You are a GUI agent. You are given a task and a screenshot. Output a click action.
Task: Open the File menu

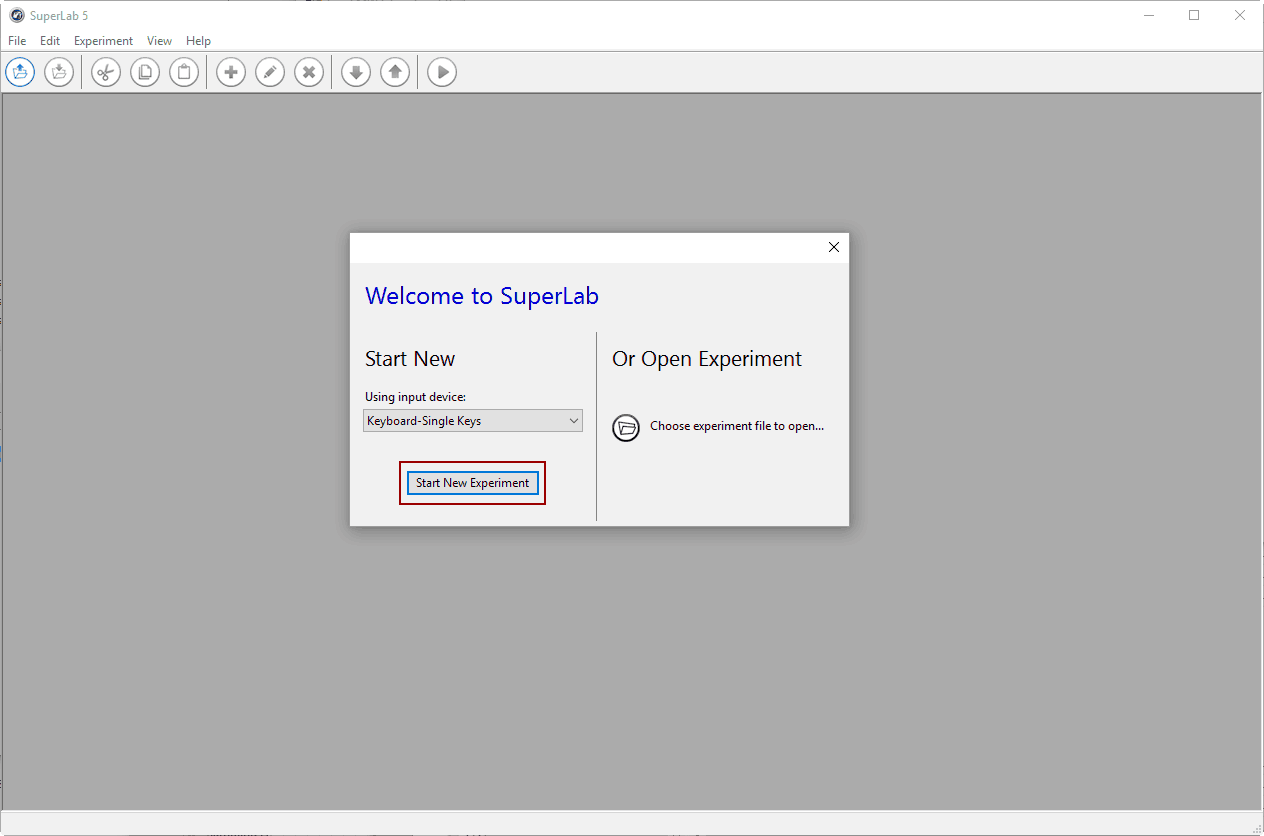point(17,41)
